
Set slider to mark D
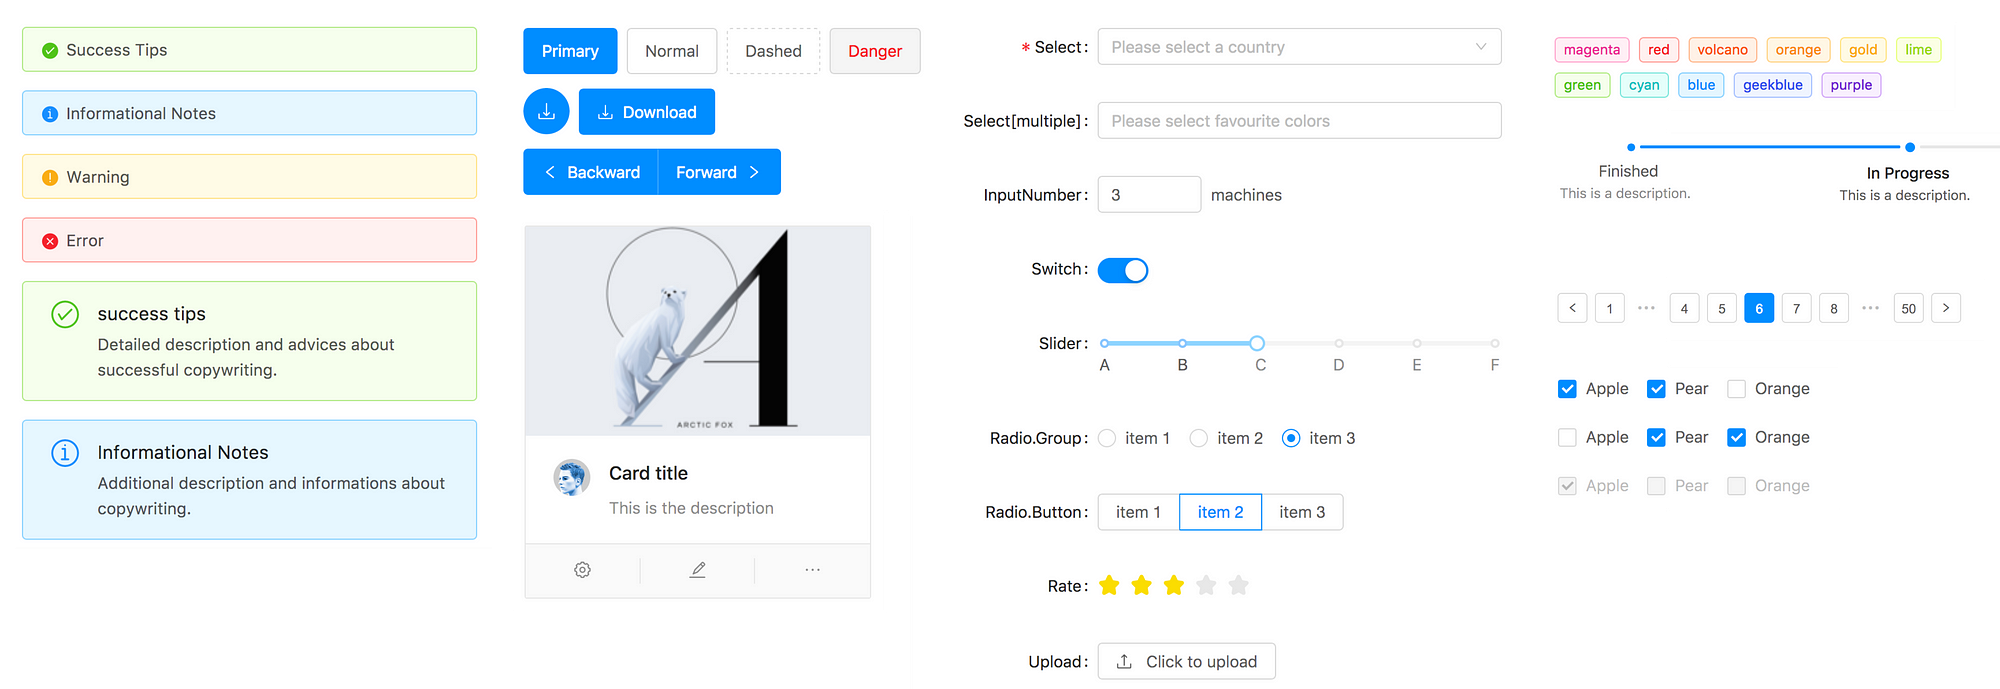point(1339,343)
